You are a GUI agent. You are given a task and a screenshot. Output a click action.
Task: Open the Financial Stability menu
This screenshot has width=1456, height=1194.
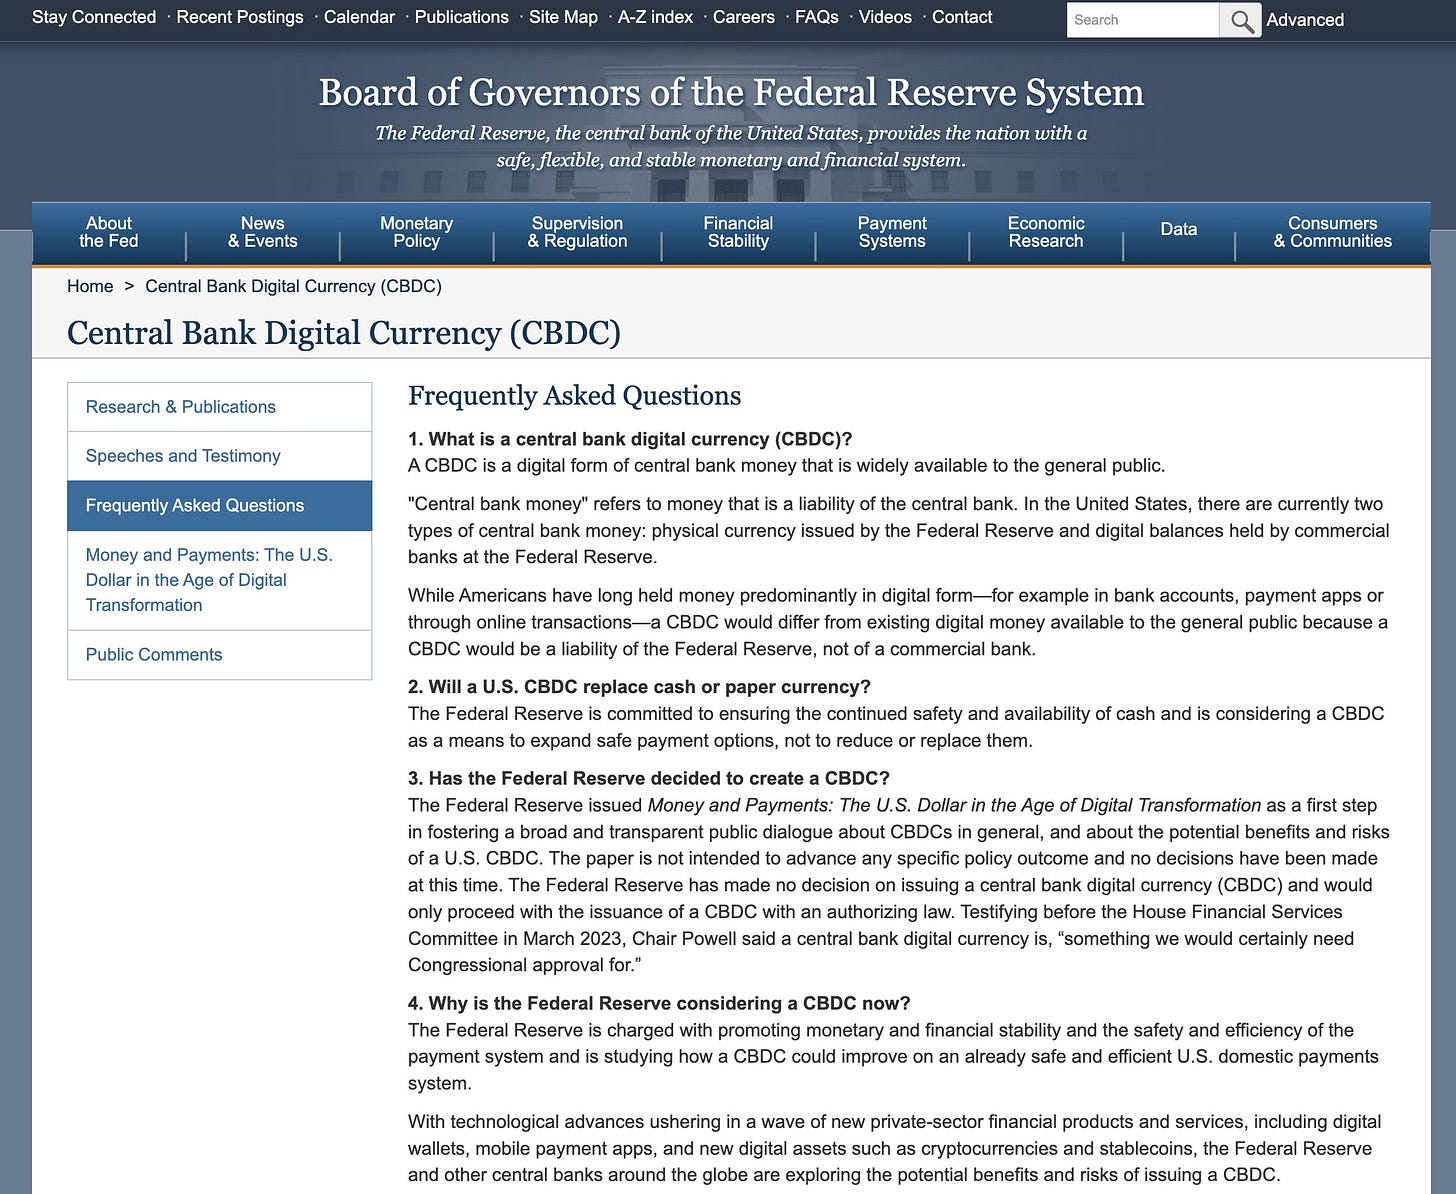pos(738,232)
